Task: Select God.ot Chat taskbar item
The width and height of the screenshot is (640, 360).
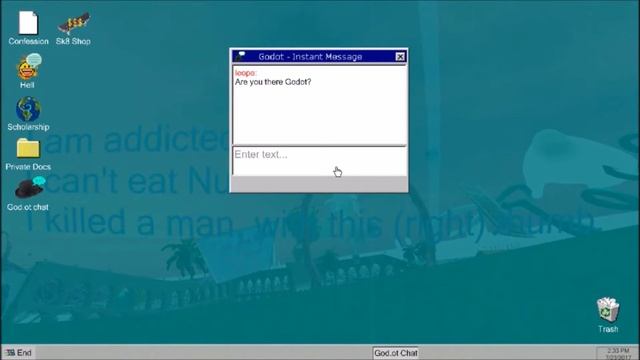Action: 396,353
